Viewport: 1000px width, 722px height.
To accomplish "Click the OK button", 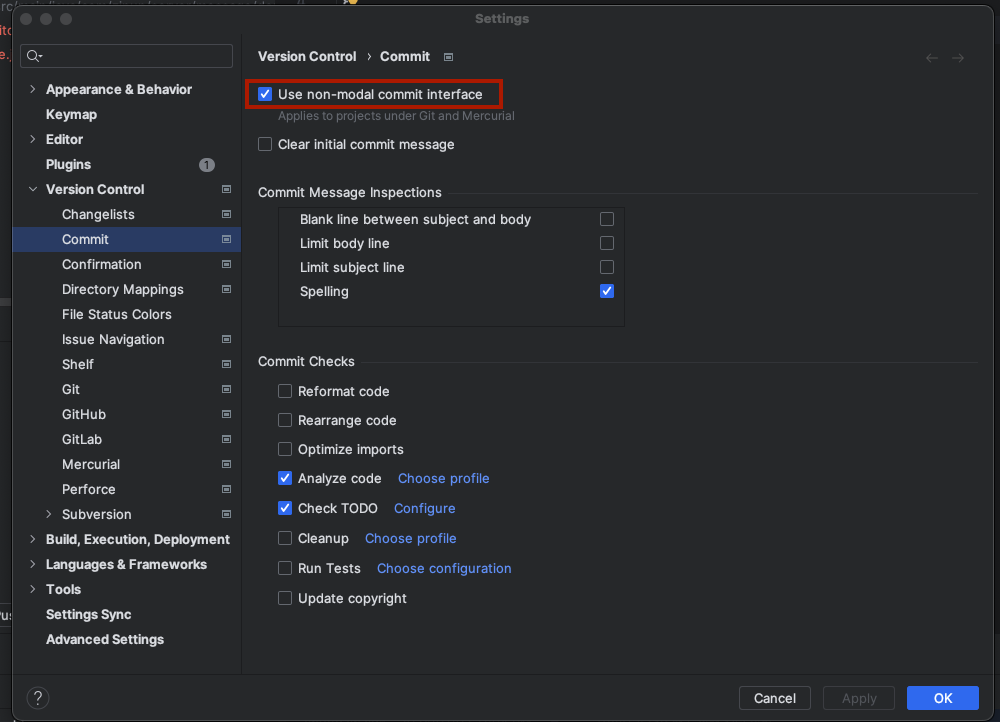I will 942,698.
